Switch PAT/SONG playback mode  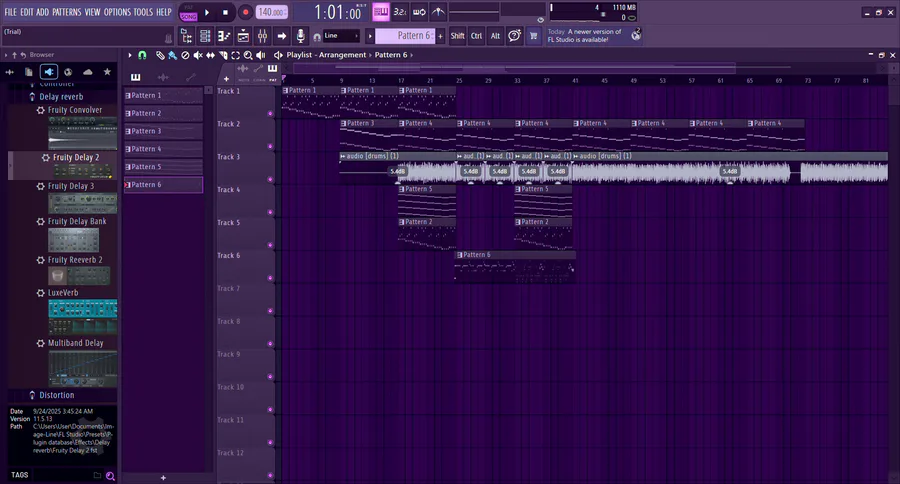coord(188,12)
